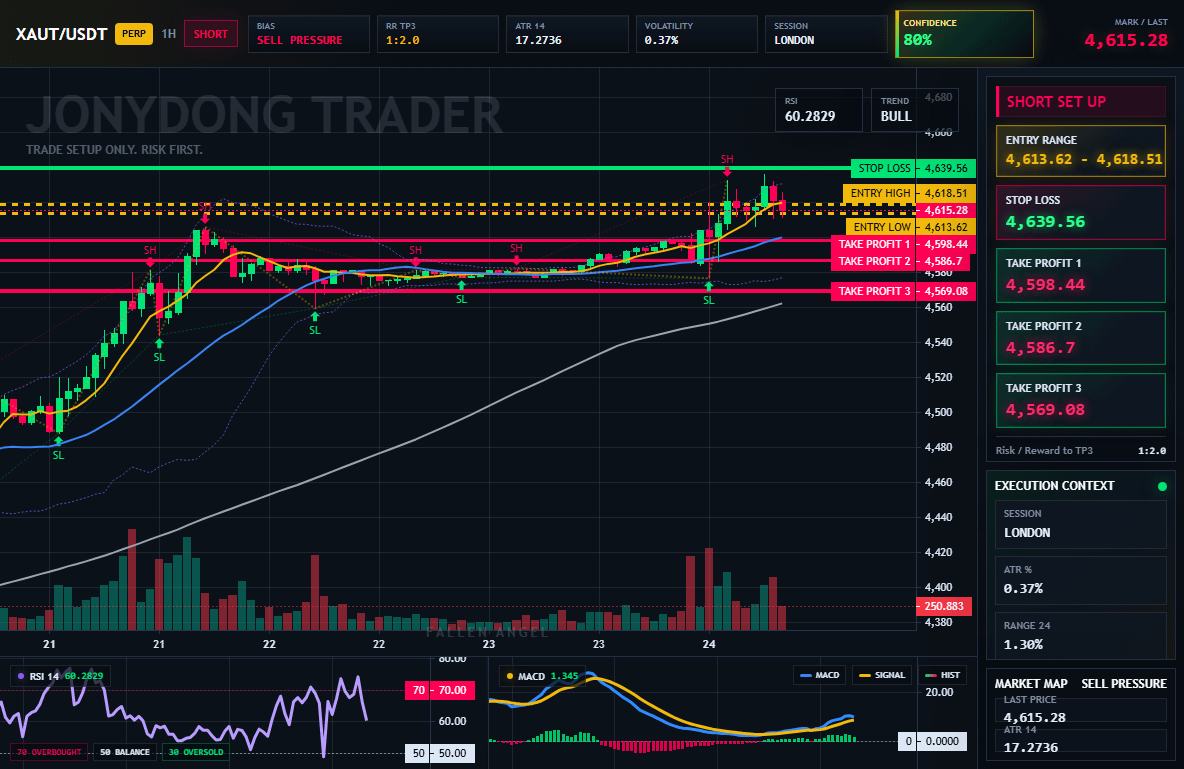Click the 70 OVERBOUGHT legend tag

(48, 752)
